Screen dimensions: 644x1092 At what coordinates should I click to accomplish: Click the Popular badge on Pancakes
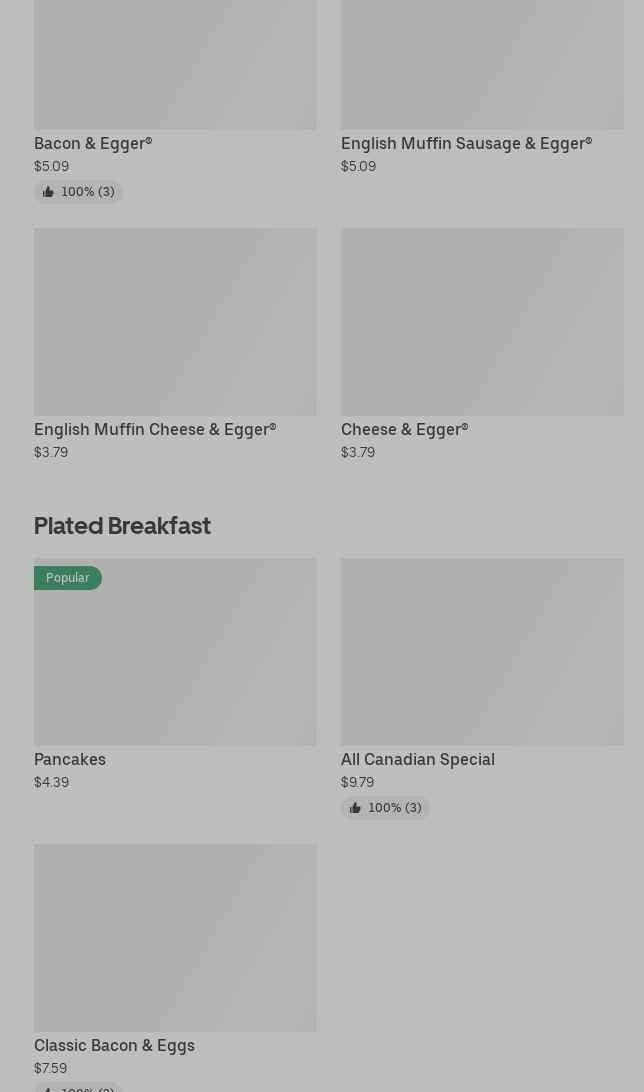click(68, 578)
